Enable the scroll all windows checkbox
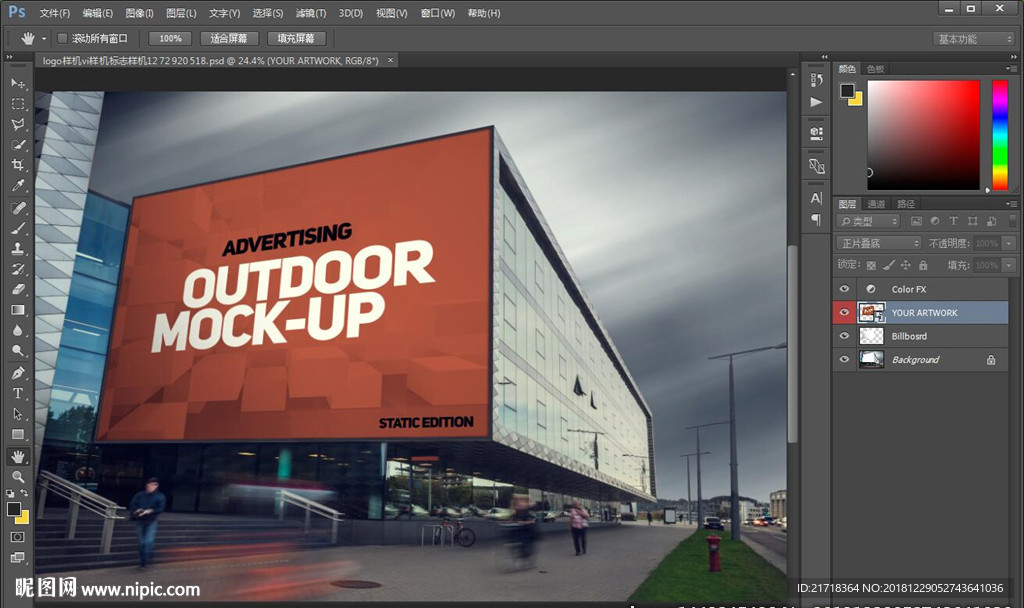 point(62,38)
